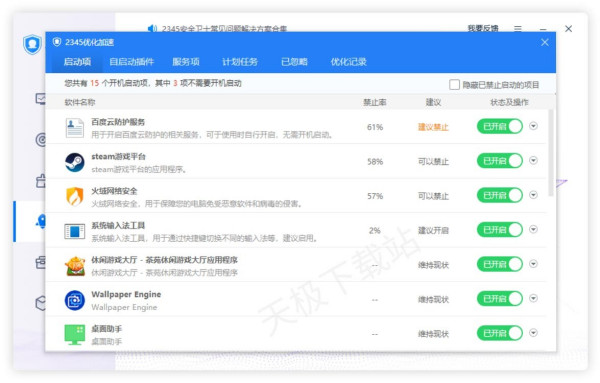
Task: Click 建议开启 in input method row
Action: click(x=433, y=230)
